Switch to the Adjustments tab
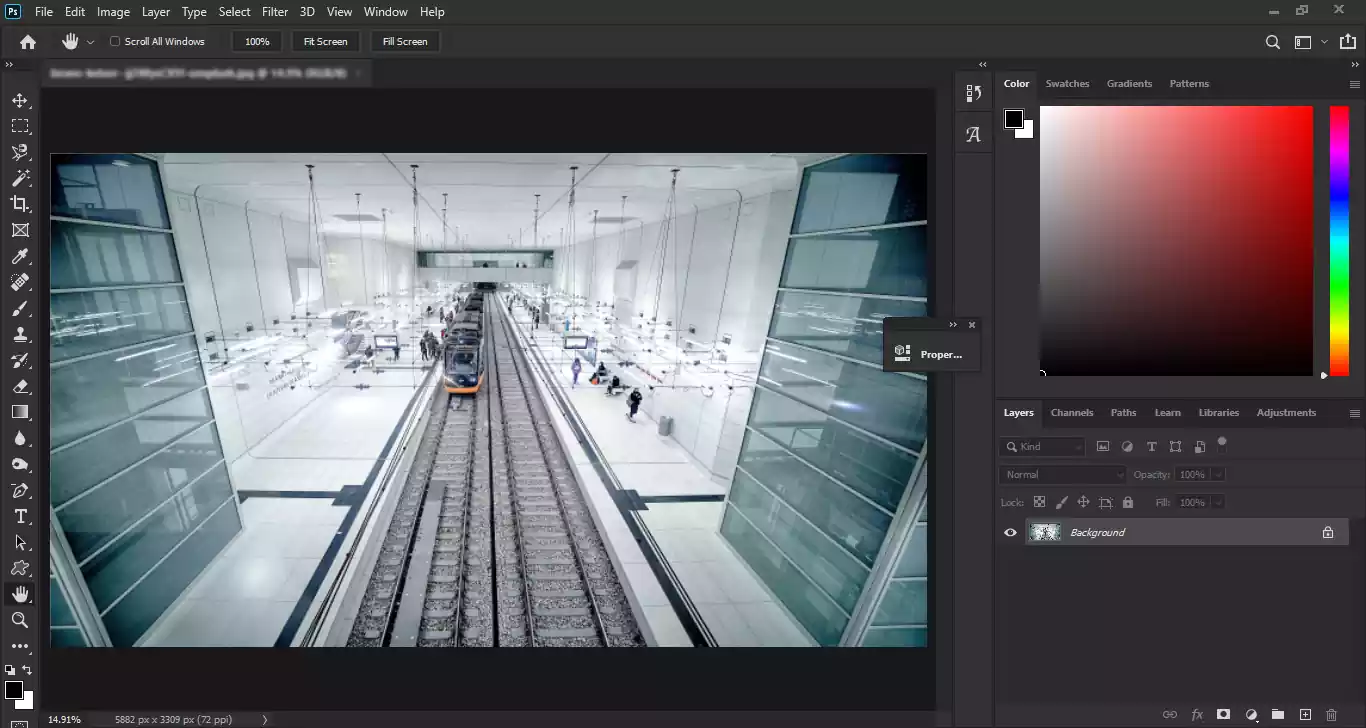The image size is (1366, 728). [1286, 413]
